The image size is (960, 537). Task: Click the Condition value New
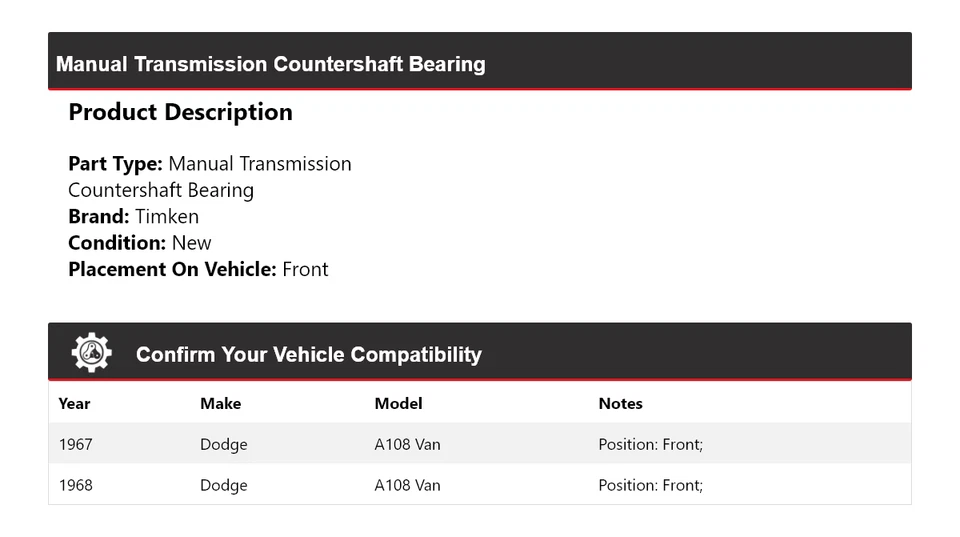click(192, 243)
